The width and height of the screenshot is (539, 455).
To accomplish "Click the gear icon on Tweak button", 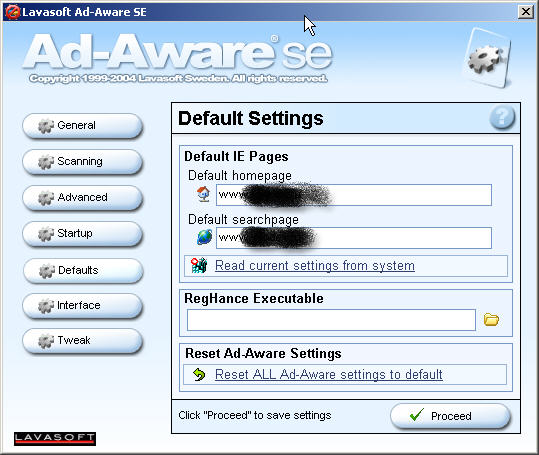I will (46, 341).
